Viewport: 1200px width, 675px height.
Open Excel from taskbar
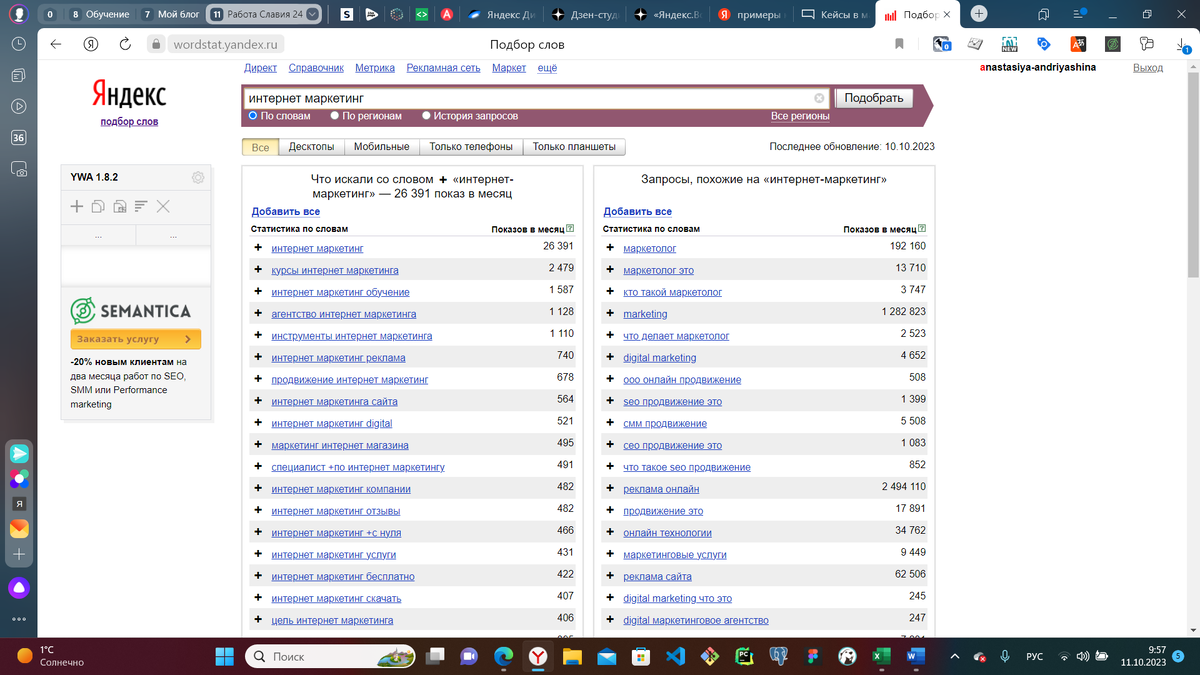tap(882, 656)
